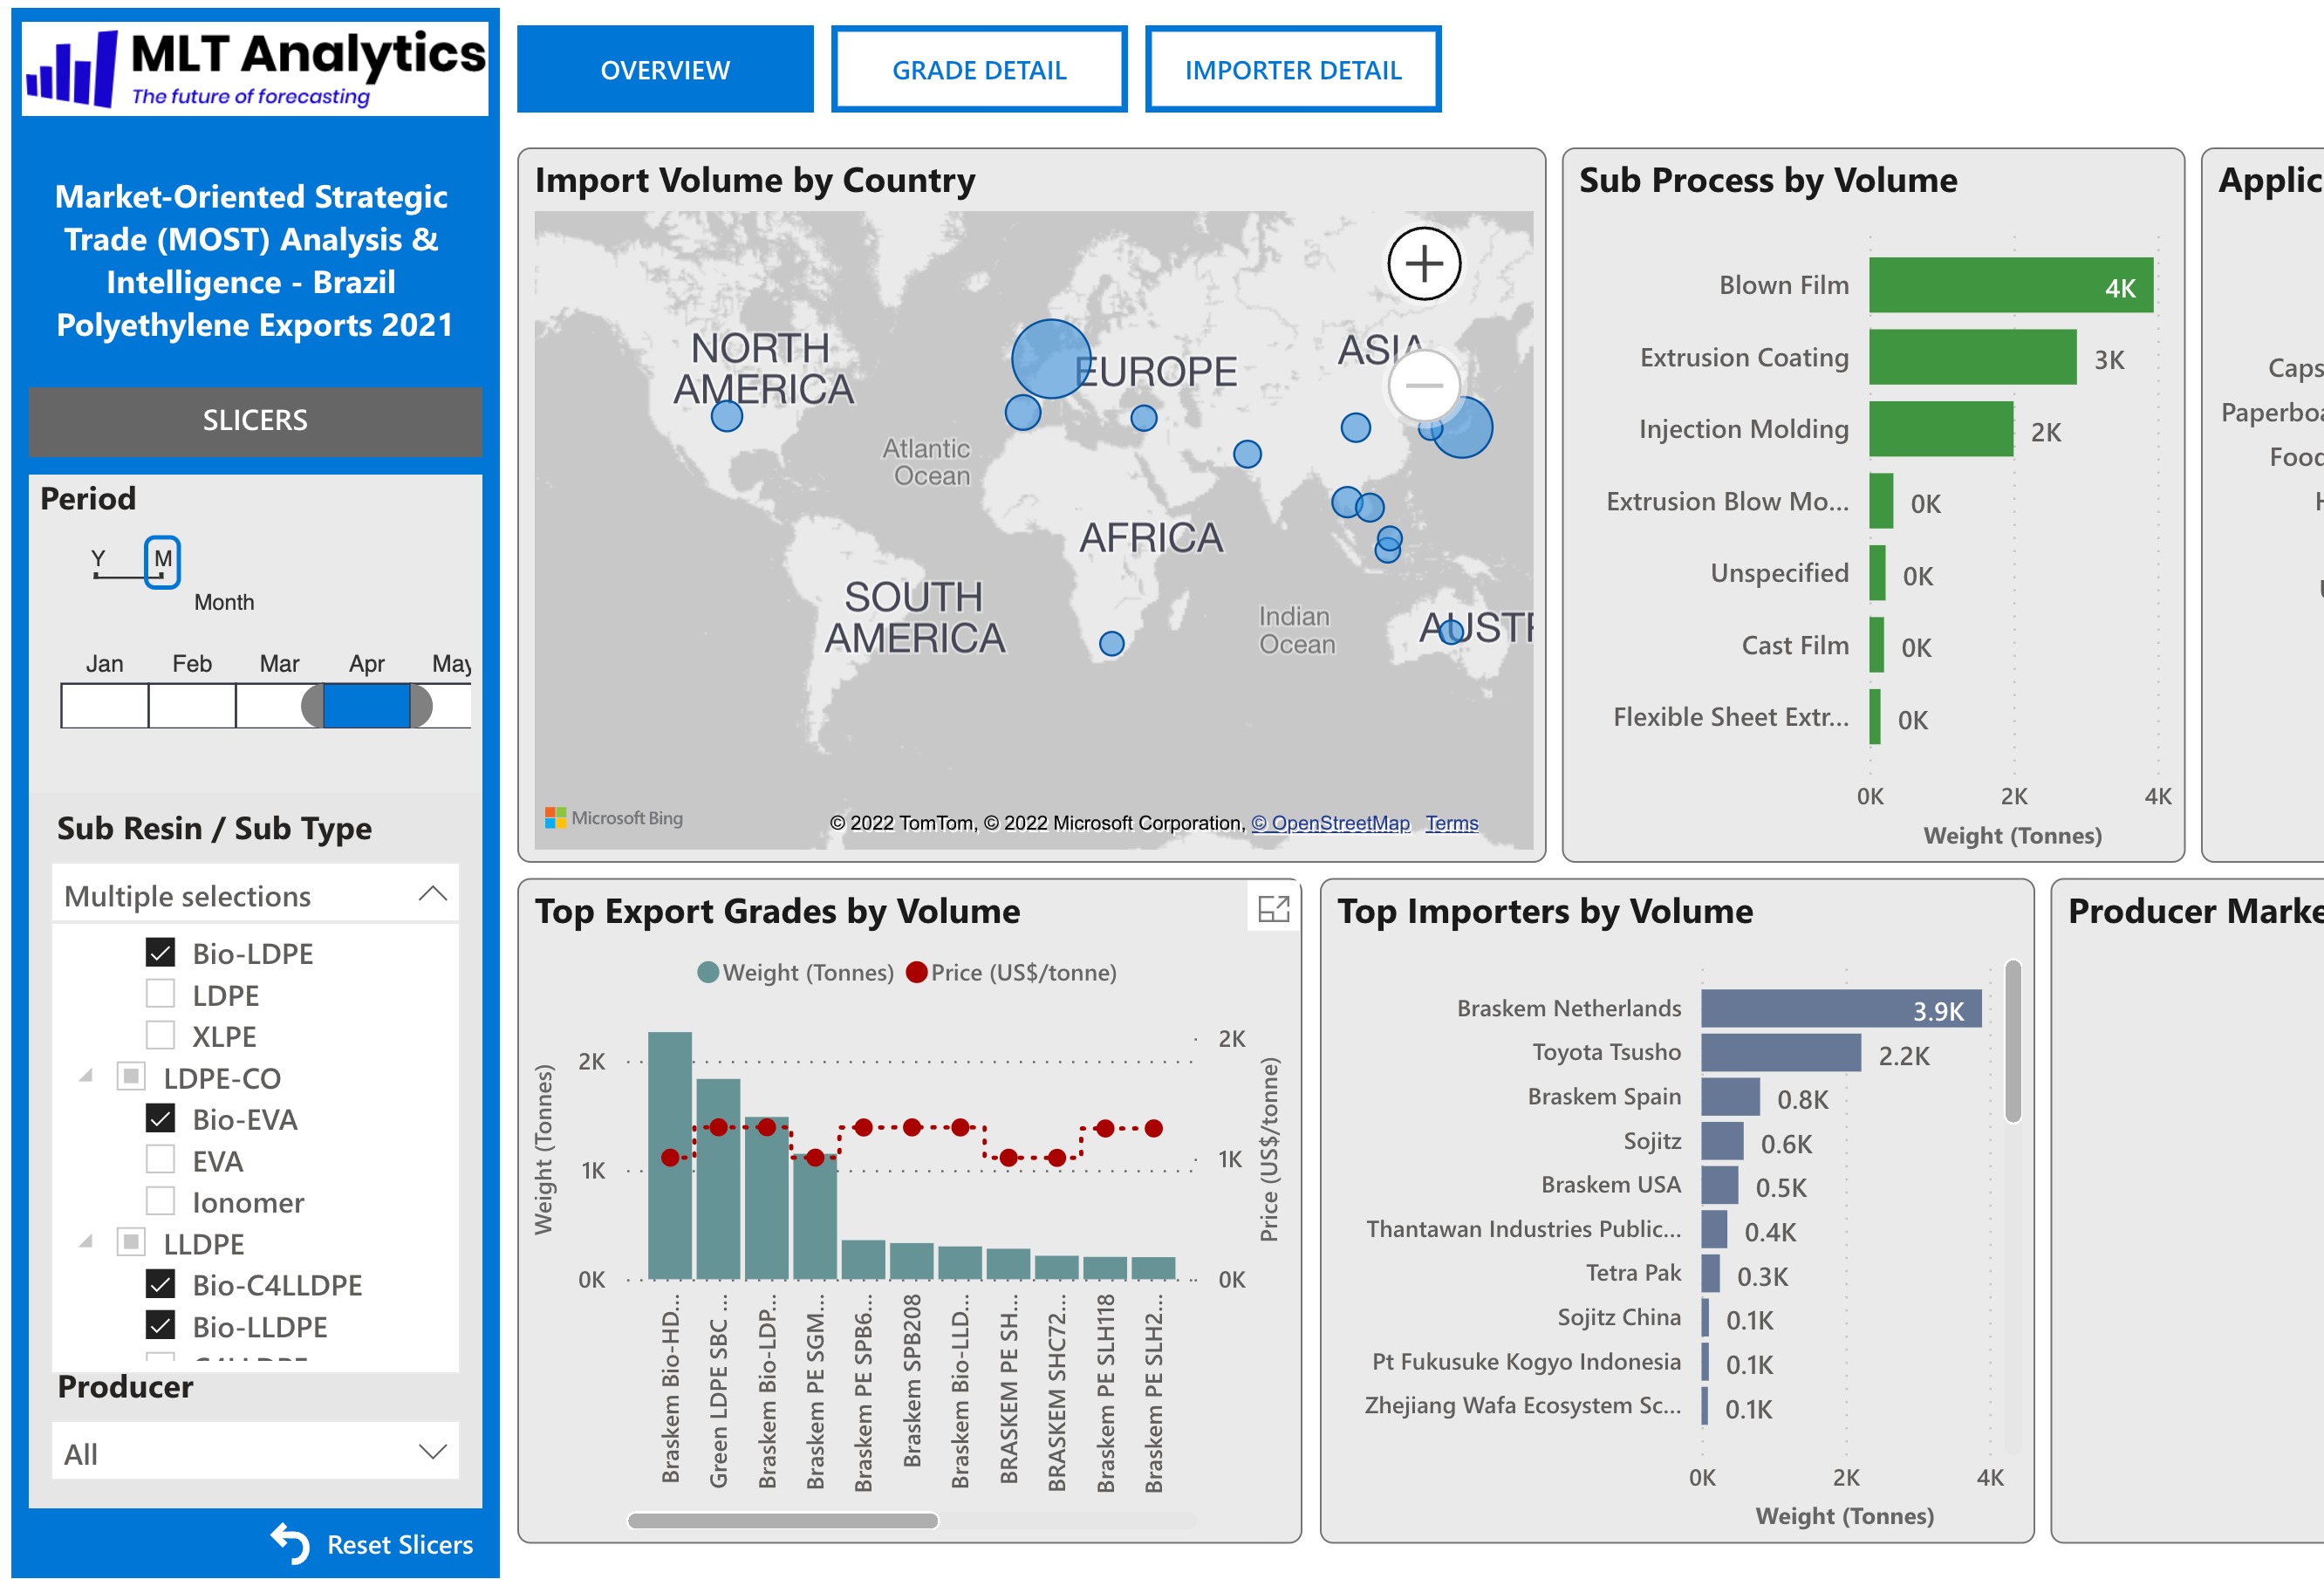Click the Reset Slicers arrow icon
The width and height of the screenshot is (2324, 1579).
coord(290,1543)
